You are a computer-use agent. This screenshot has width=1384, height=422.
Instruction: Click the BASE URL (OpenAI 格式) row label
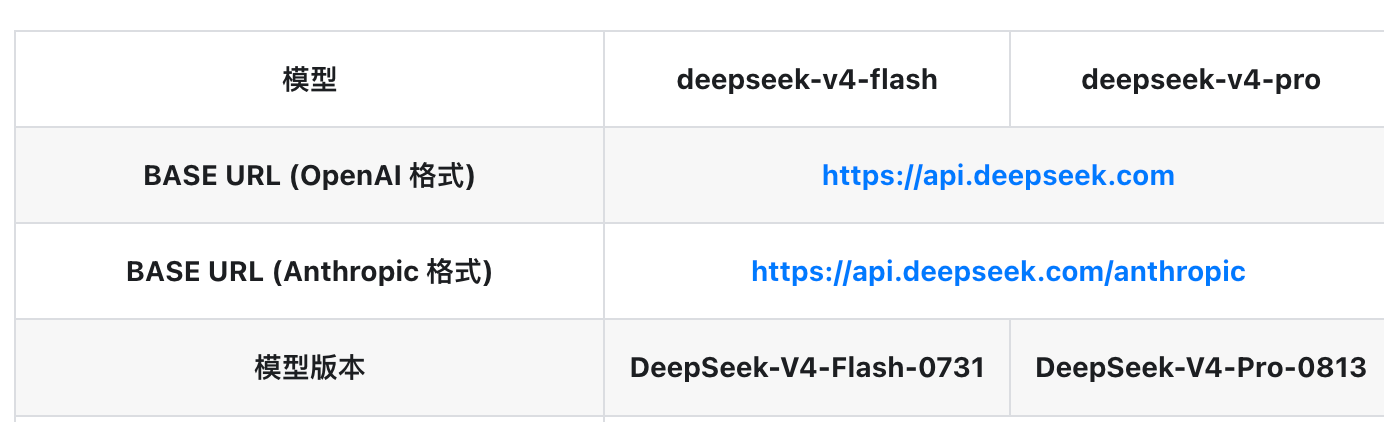tap(310, 176)
